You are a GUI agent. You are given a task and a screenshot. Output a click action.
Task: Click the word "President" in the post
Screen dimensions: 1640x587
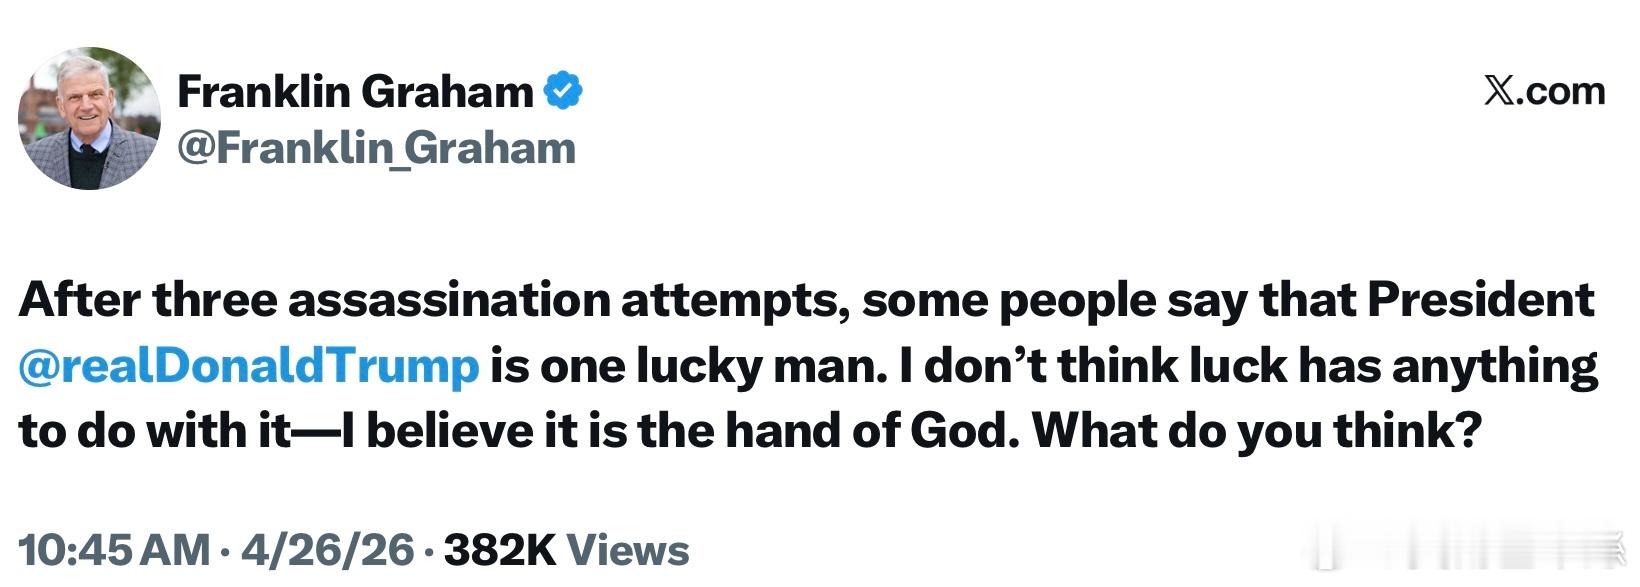pos(1480,301)
